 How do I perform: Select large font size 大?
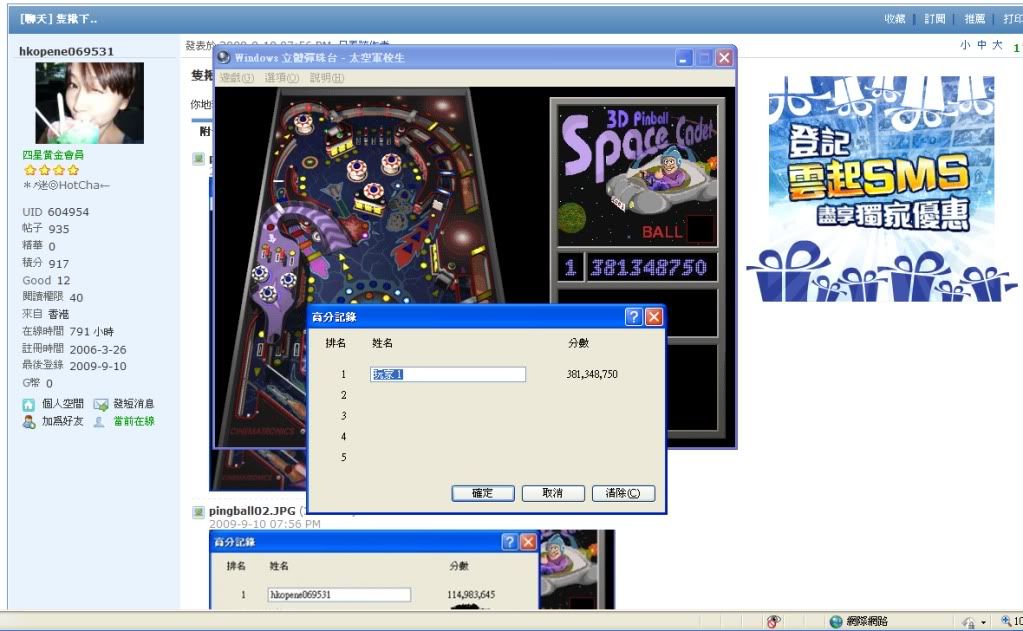tap(997, 45)
